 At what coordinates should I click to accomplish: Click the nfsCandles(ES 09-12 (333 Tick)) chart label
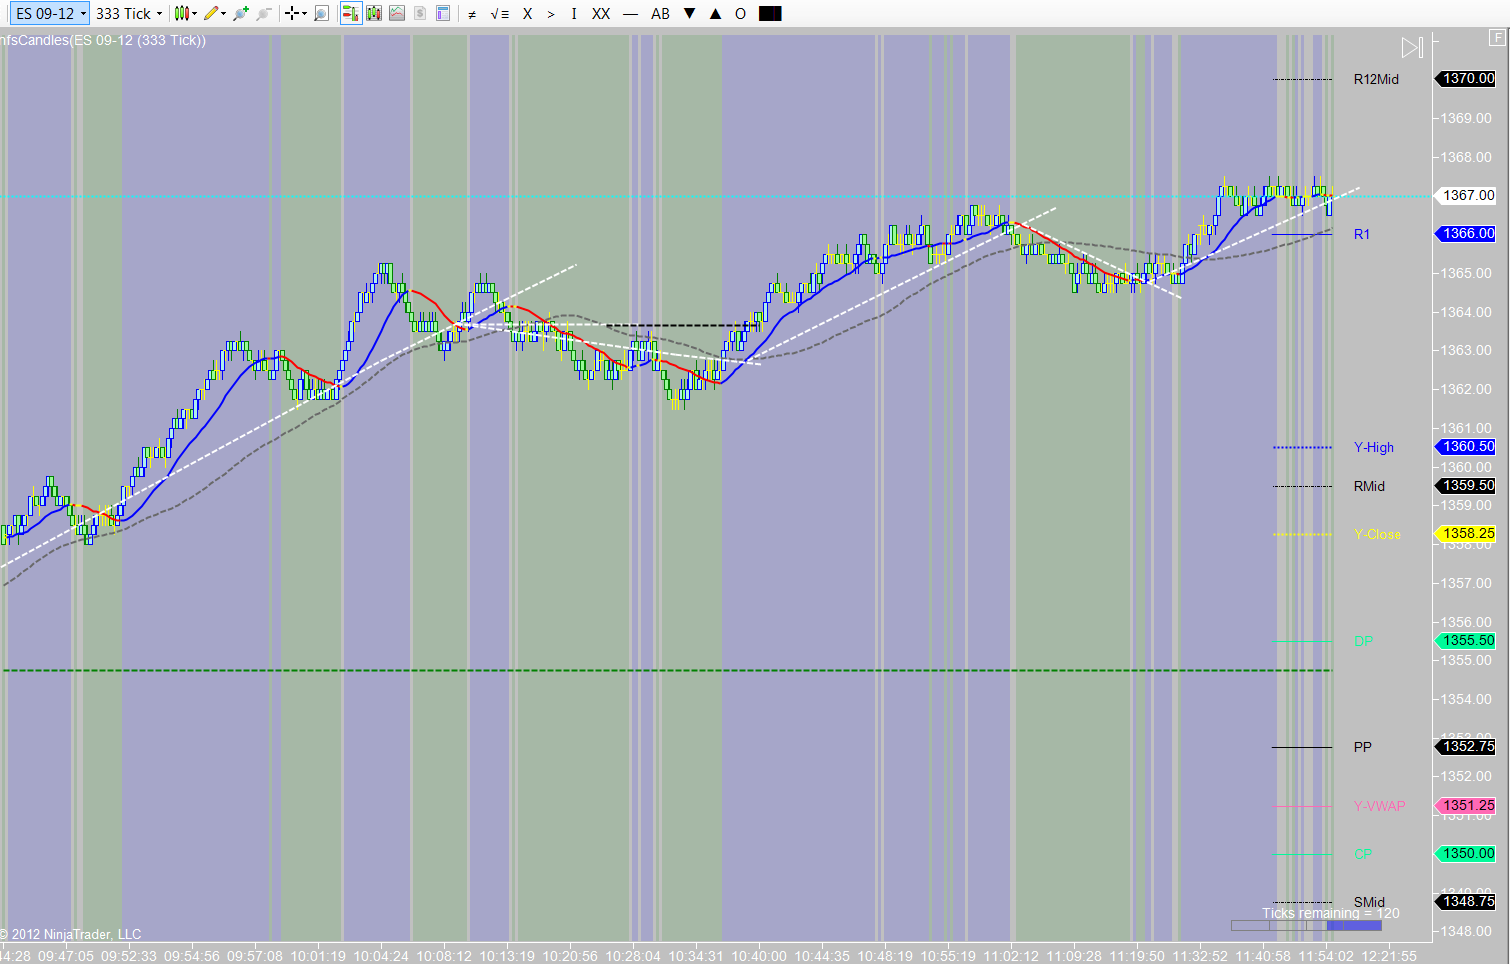[103, 40]
